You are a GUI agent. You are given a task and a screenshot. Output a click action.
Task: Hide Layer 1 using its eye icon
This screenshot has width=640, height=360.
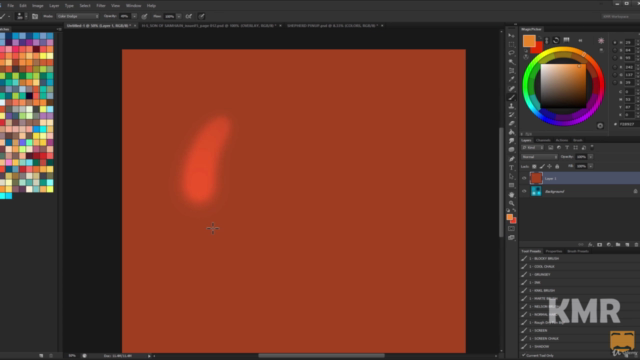(x=524, y=178)
